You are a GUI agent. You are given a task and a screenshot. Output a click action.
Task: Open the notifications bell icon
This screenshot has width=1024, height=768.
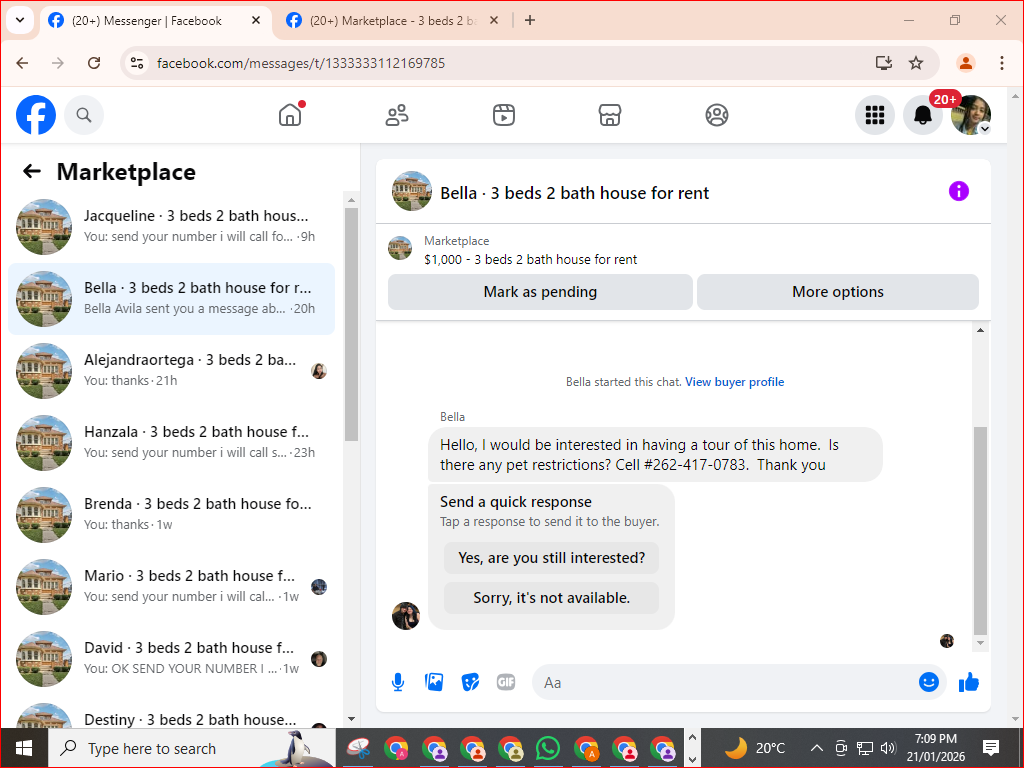[922, 115]
